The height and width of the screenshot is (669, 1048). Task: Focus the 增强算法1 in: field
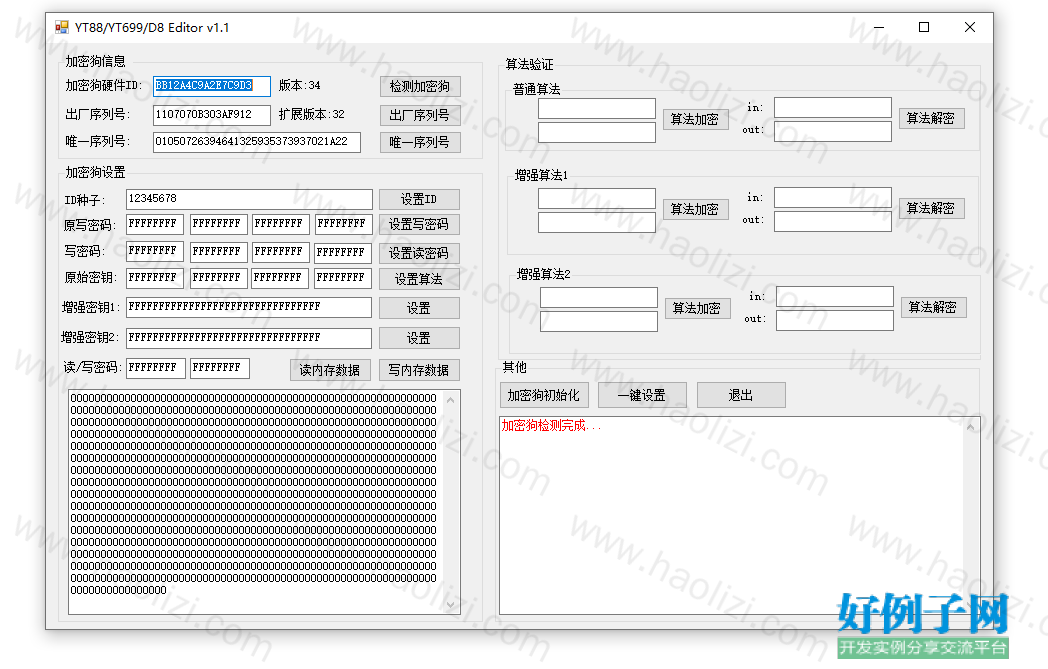[833, 197]
